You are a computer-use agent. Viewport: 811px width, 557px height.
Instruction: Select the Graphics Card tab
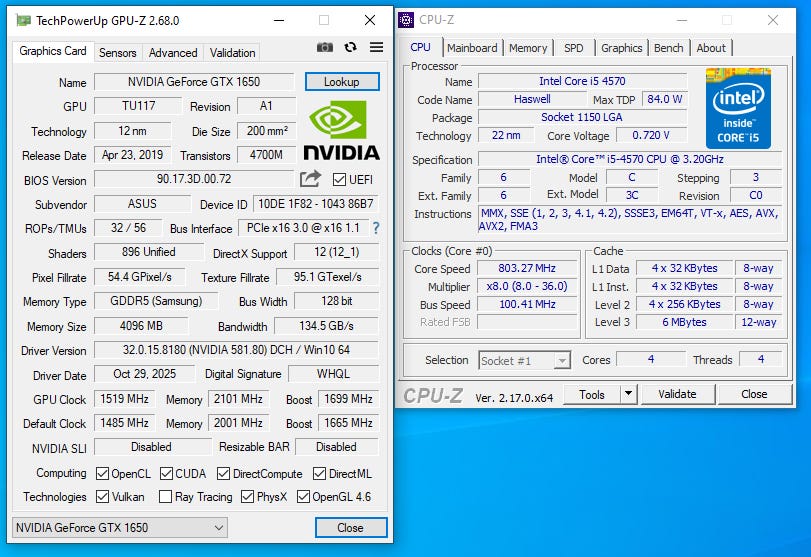coord(53,51)
